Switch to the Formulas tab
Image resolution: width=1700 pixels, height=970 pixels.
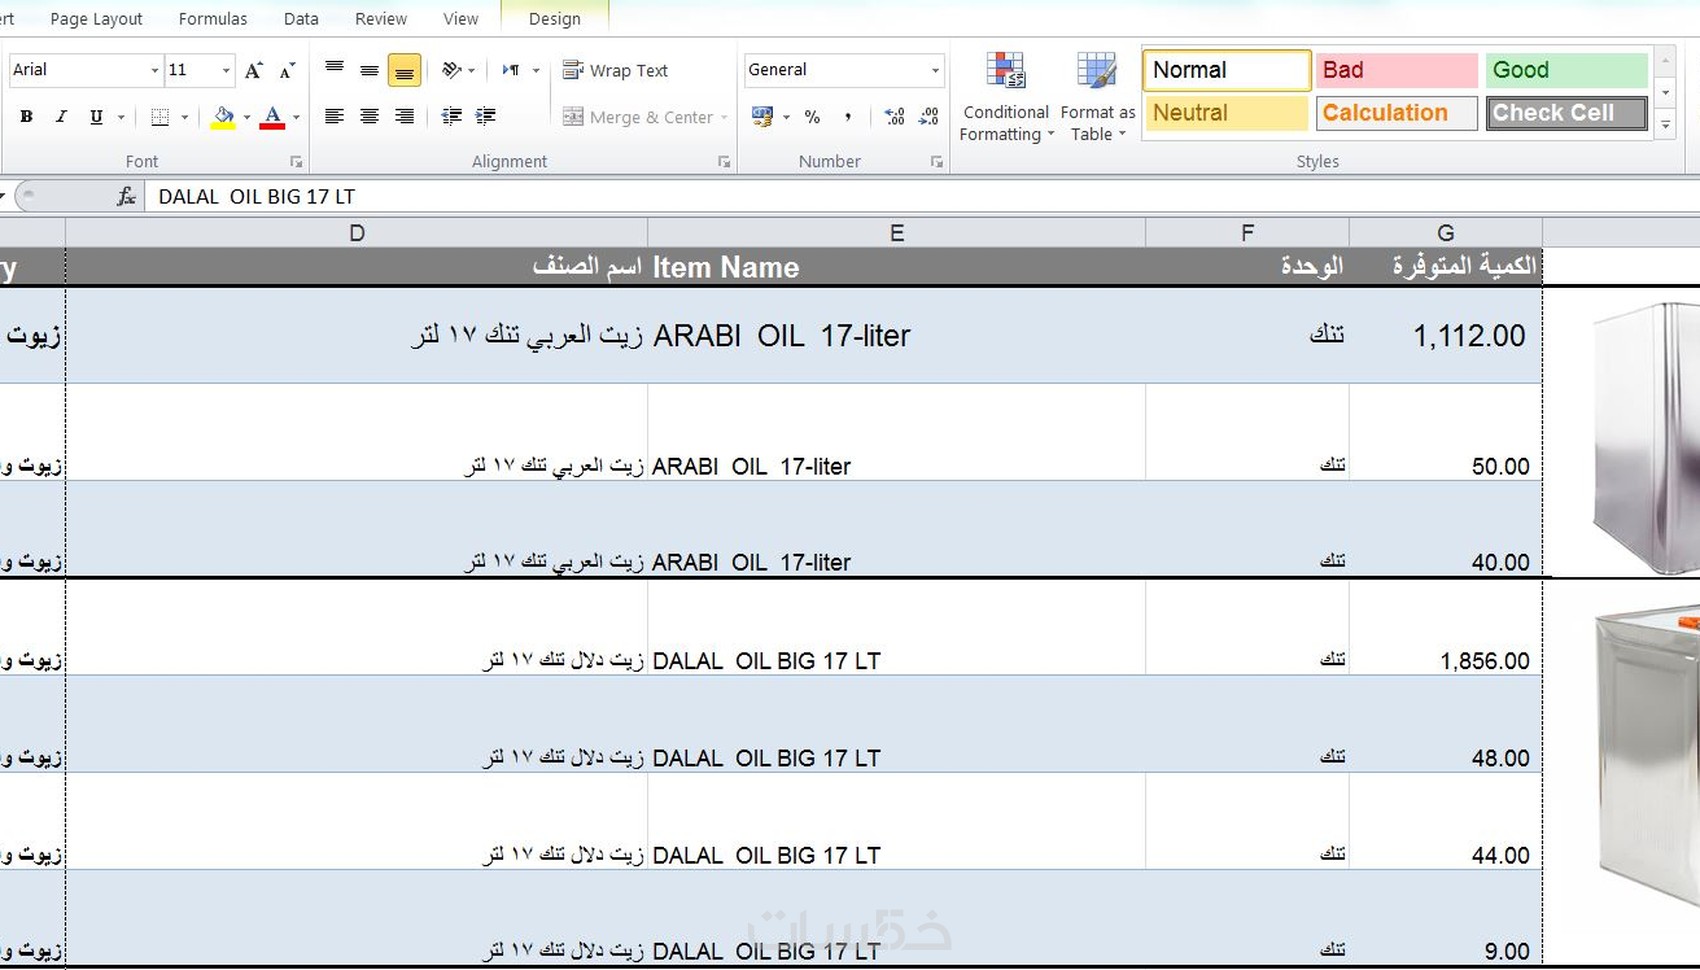coord(213,19)
